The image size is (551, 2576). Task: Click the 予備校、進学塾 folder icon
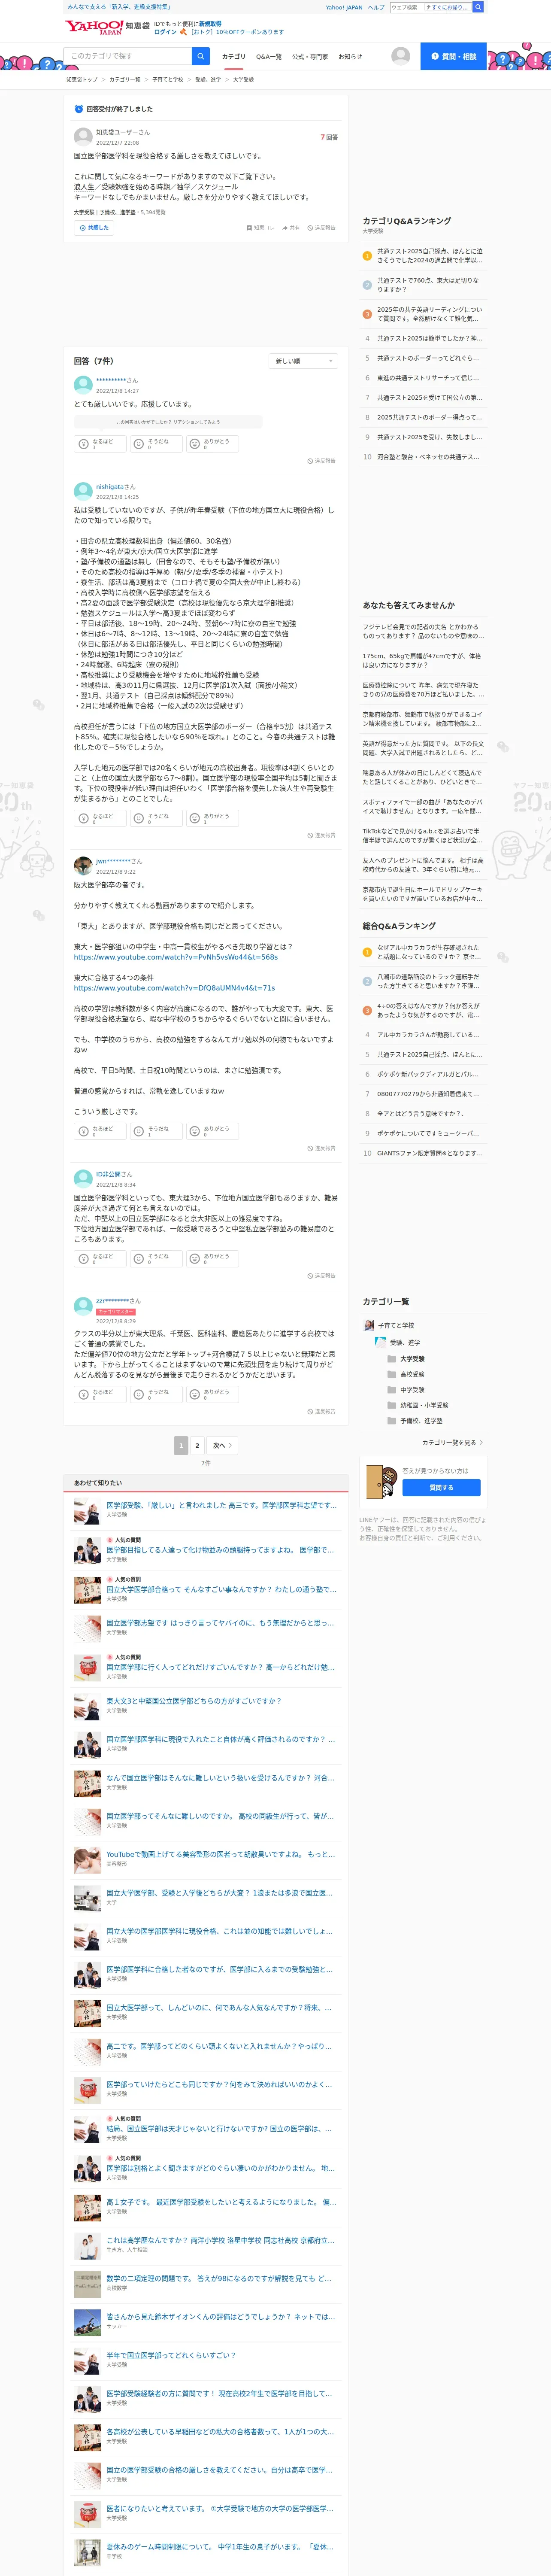click(392, 1421)
